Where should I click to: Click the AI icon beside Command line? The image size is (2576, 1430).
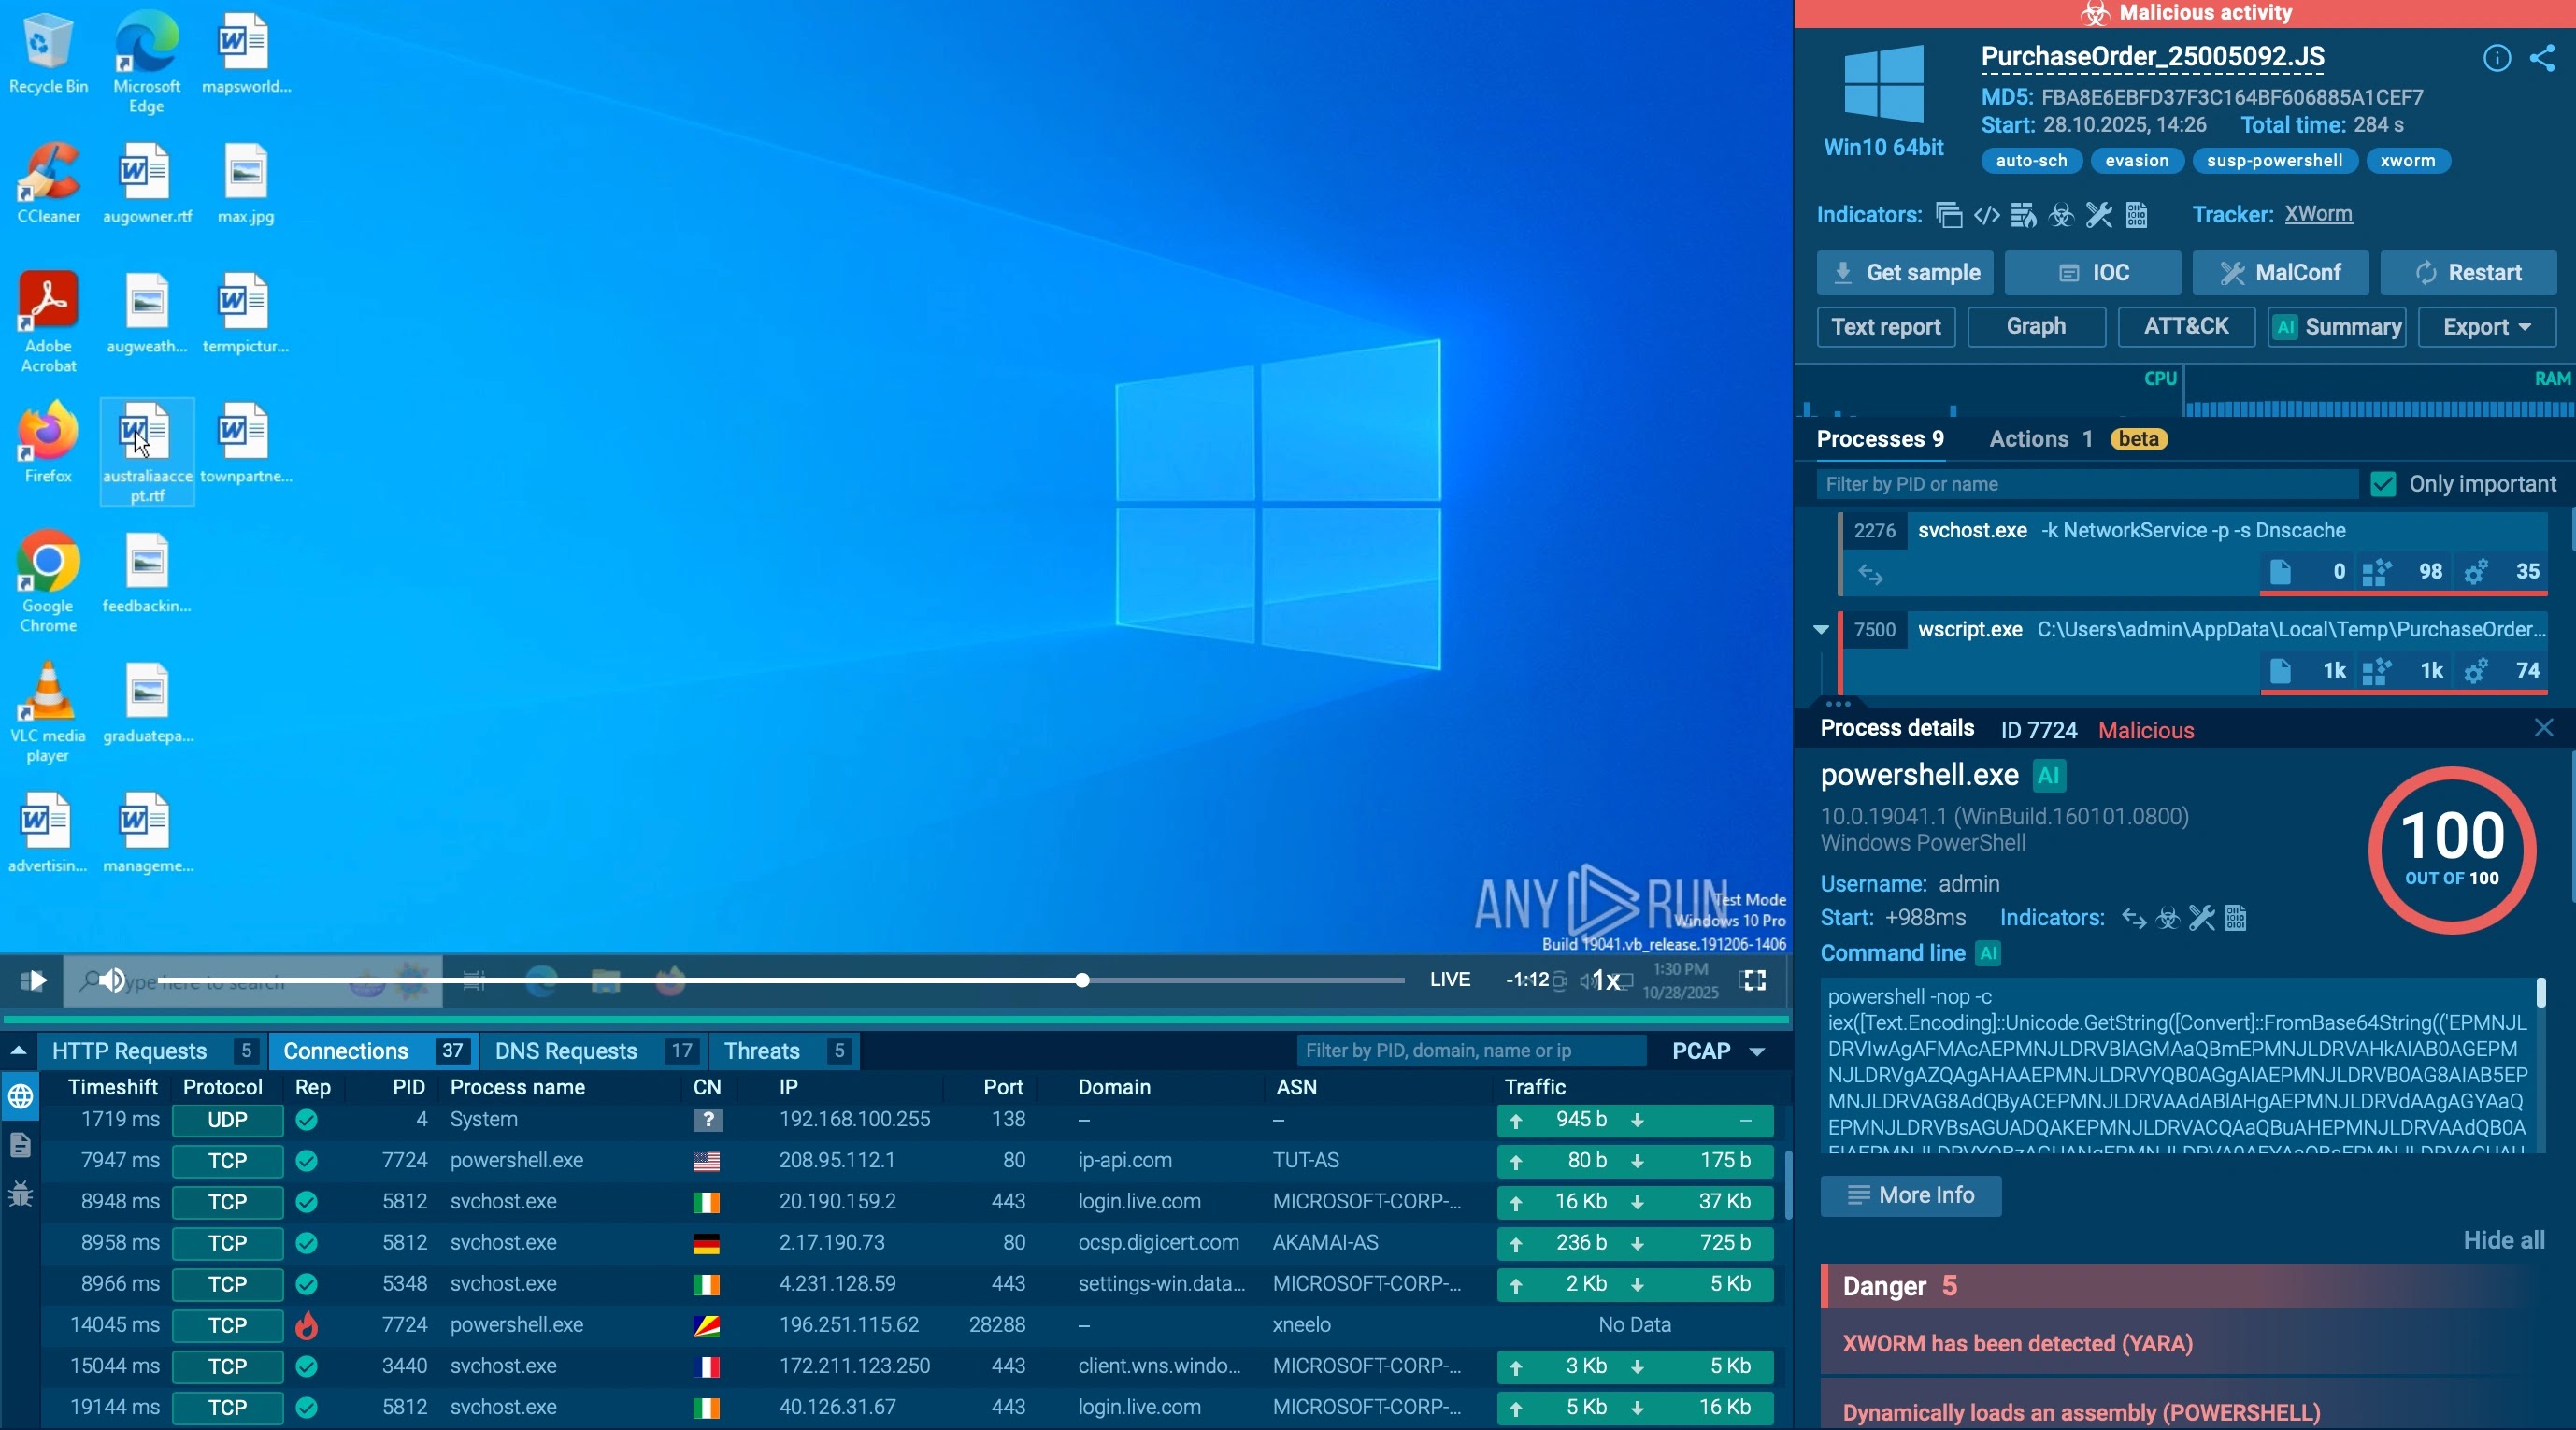point(1988,953)
